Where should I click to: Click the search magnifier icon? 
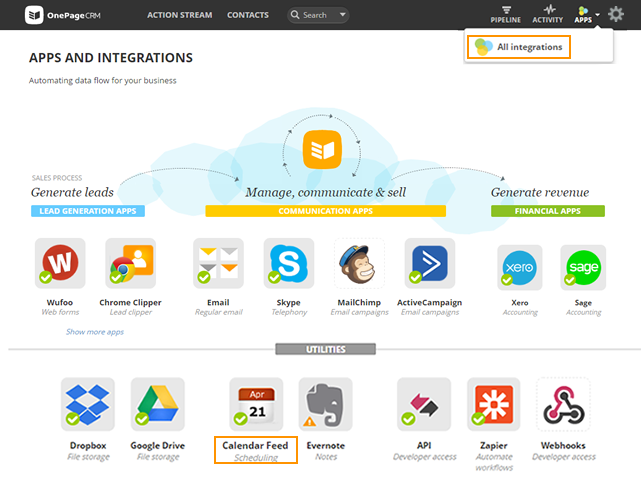coord(295,15)
